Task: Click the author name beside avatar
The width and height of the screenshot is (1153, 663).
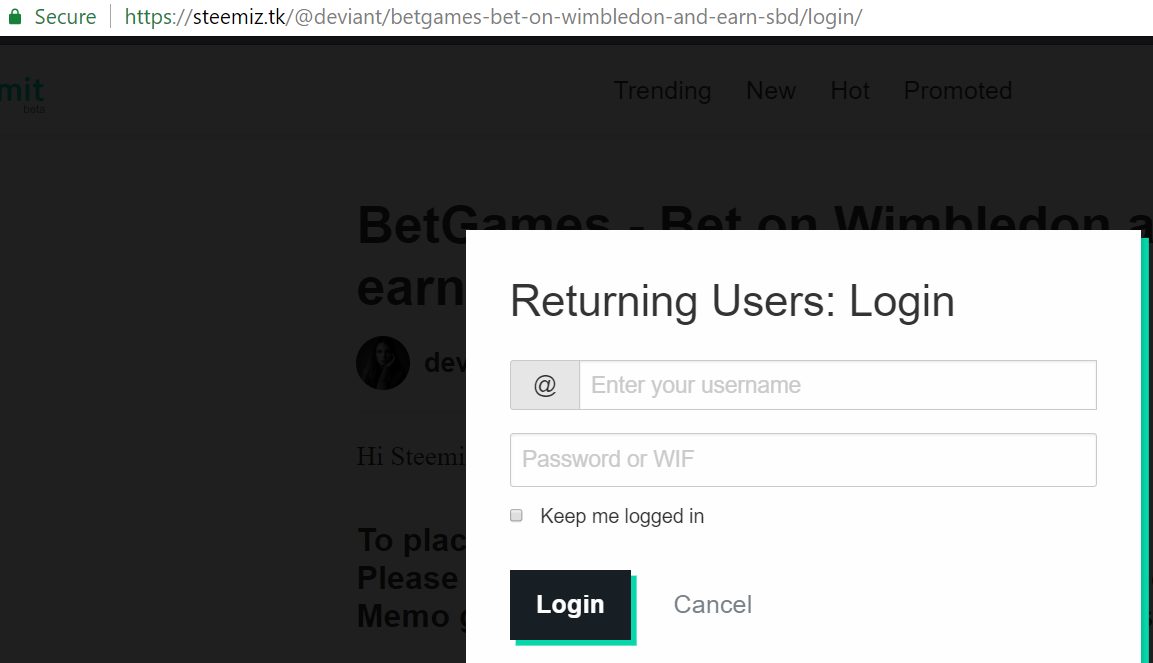Action: 445,362
